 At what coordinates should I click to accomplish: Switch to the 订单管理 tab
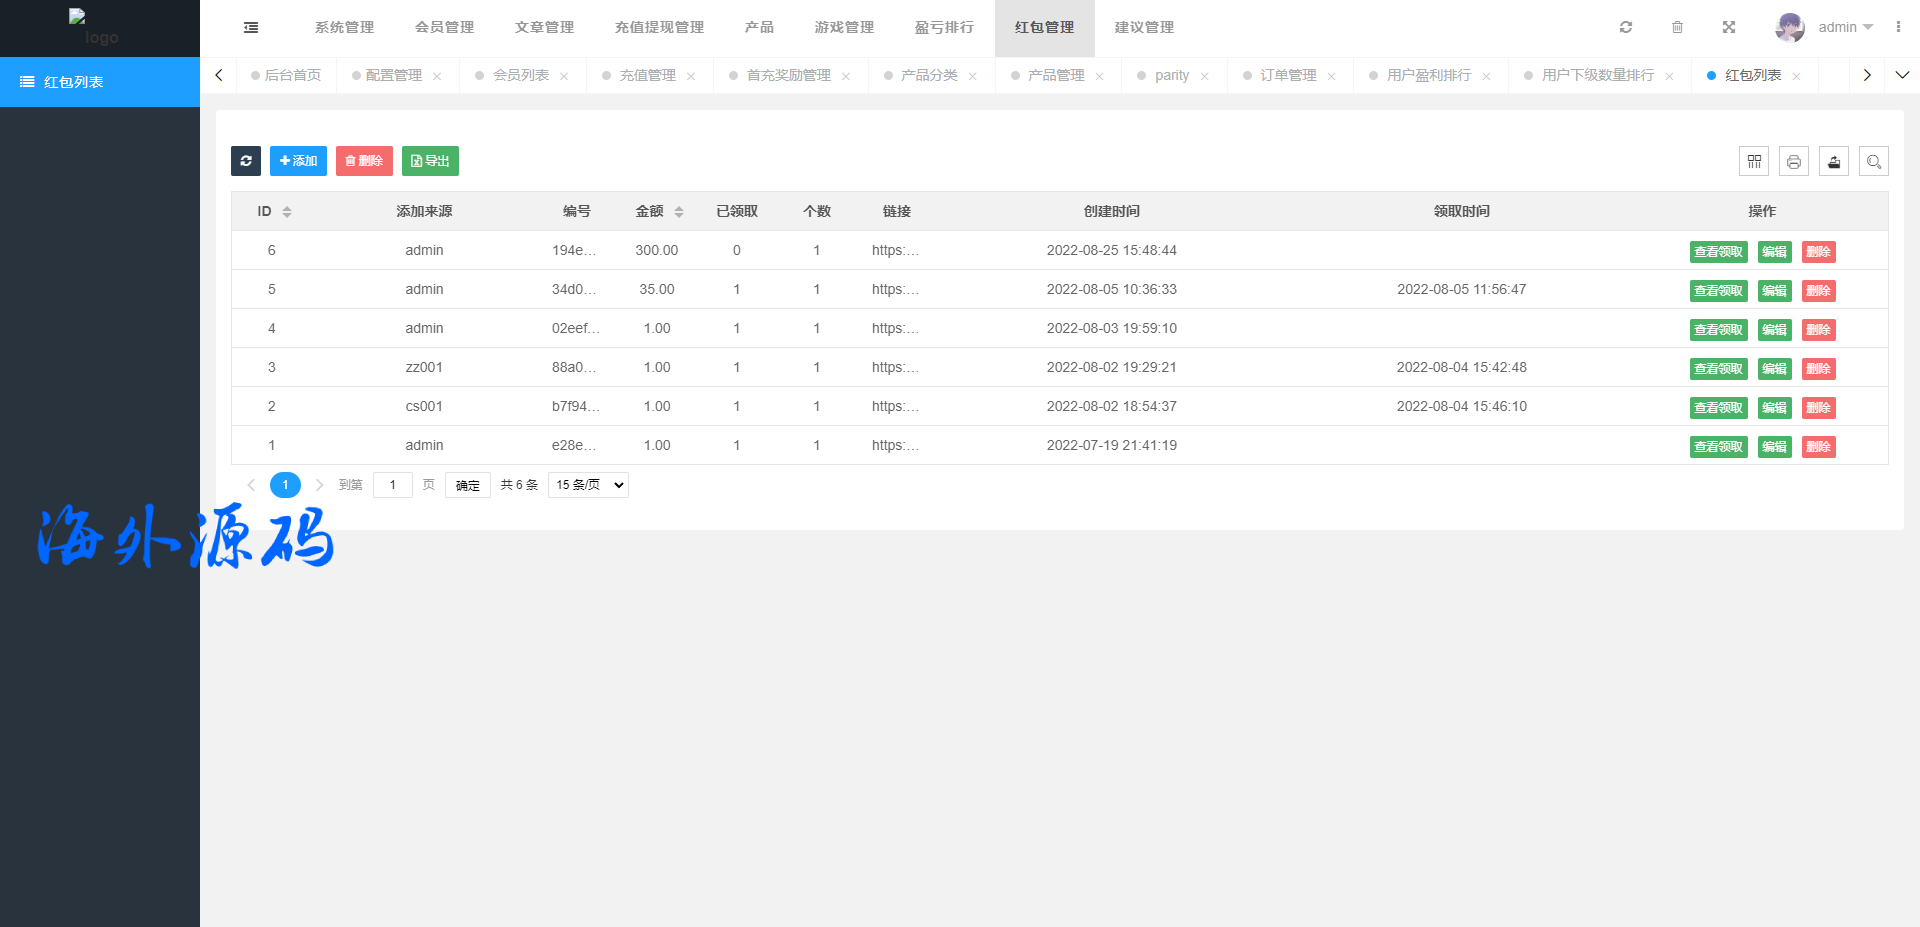coord(1287,76)
